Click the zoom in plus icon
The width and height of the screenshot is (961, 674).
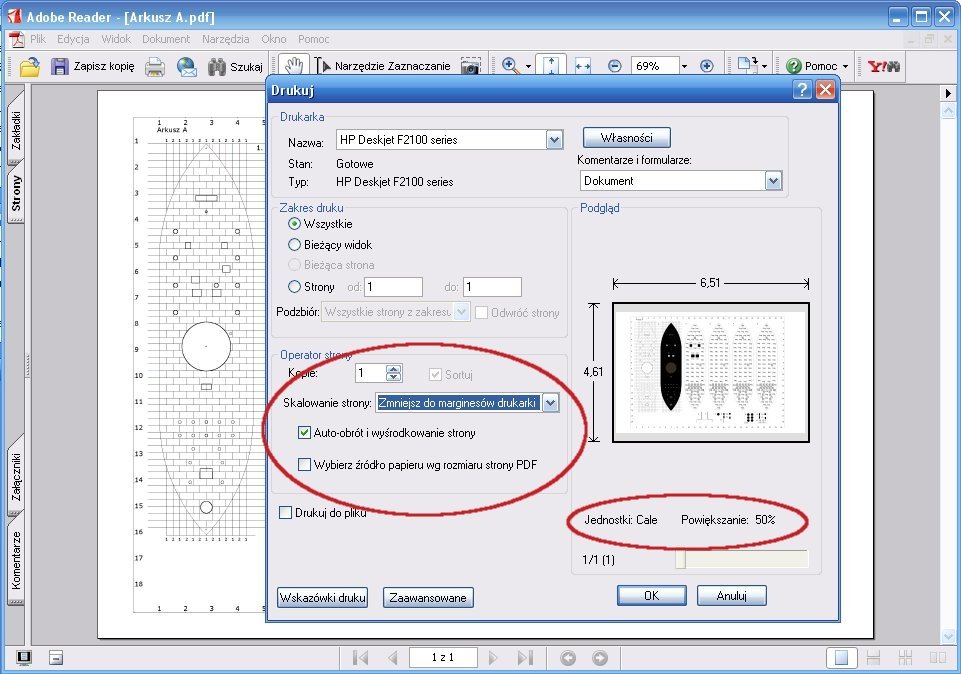pyautogui.click(x=707, y=66)
